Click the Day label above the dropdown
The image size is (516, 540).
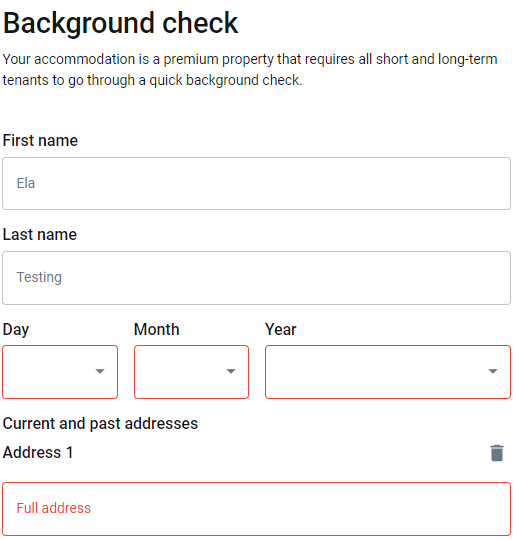click(x=16, y=330)
